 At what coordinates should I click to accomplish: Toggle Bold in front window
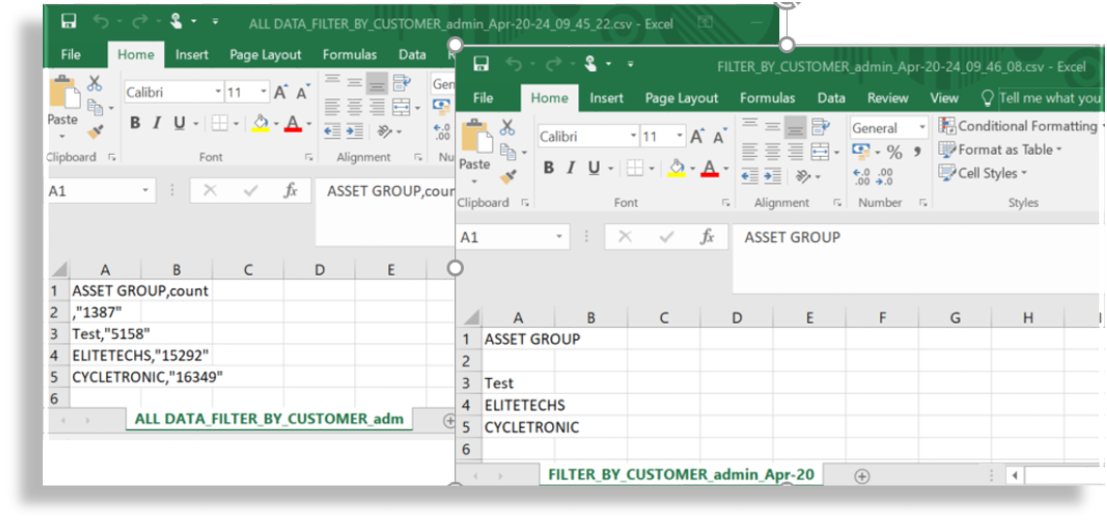tap(549, 168)
